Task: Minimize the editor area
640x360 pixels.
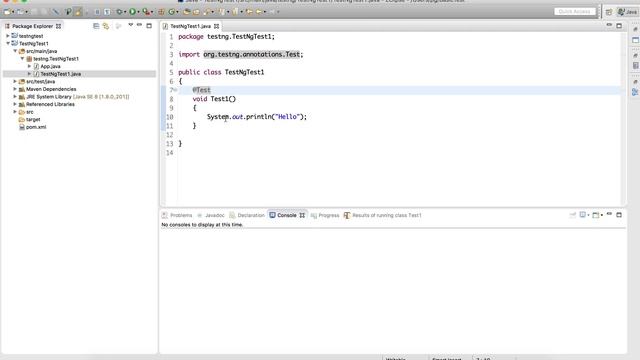Action: tap(609, 25)
